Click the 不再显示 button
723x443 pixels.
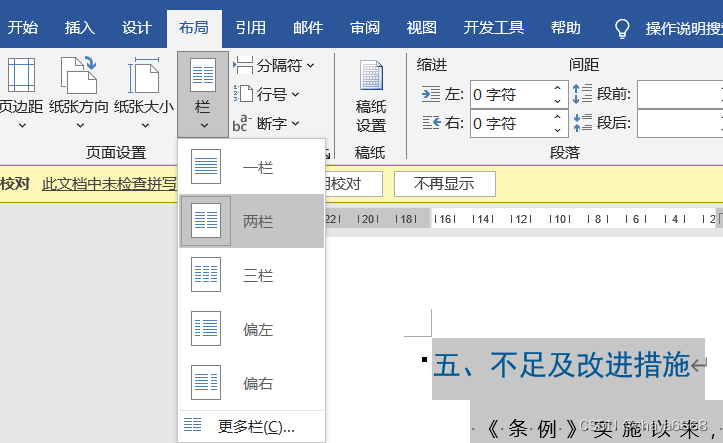(x=444, y=184)
